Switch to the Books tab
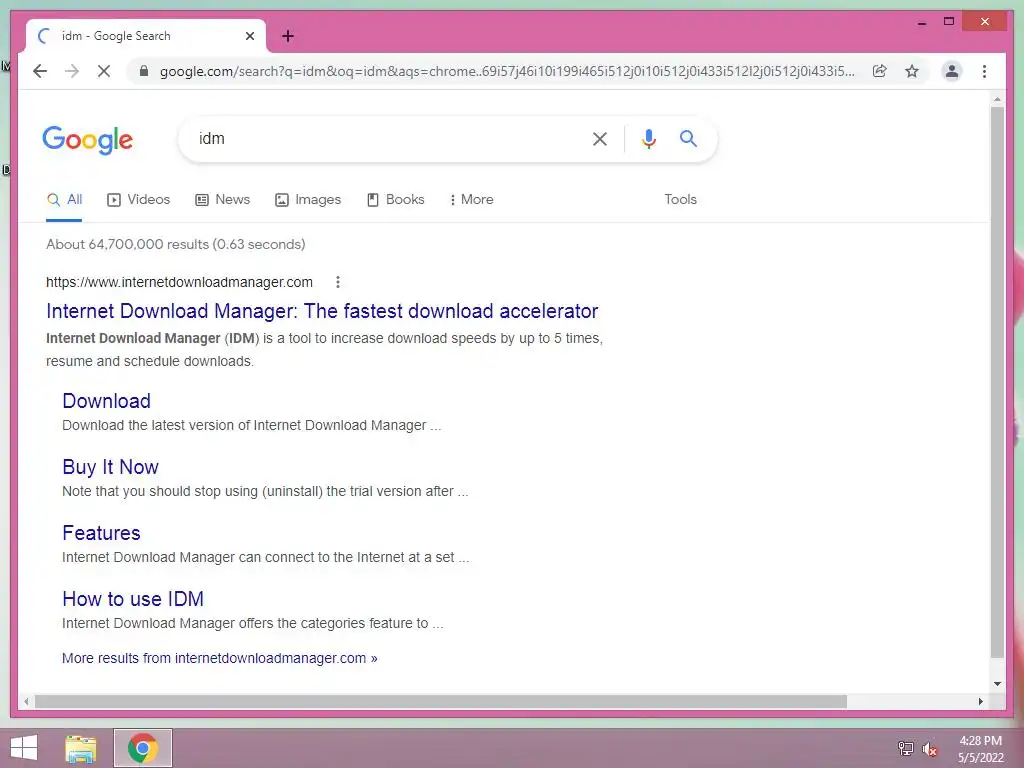 pyautogui.click(x=396, y=200)
